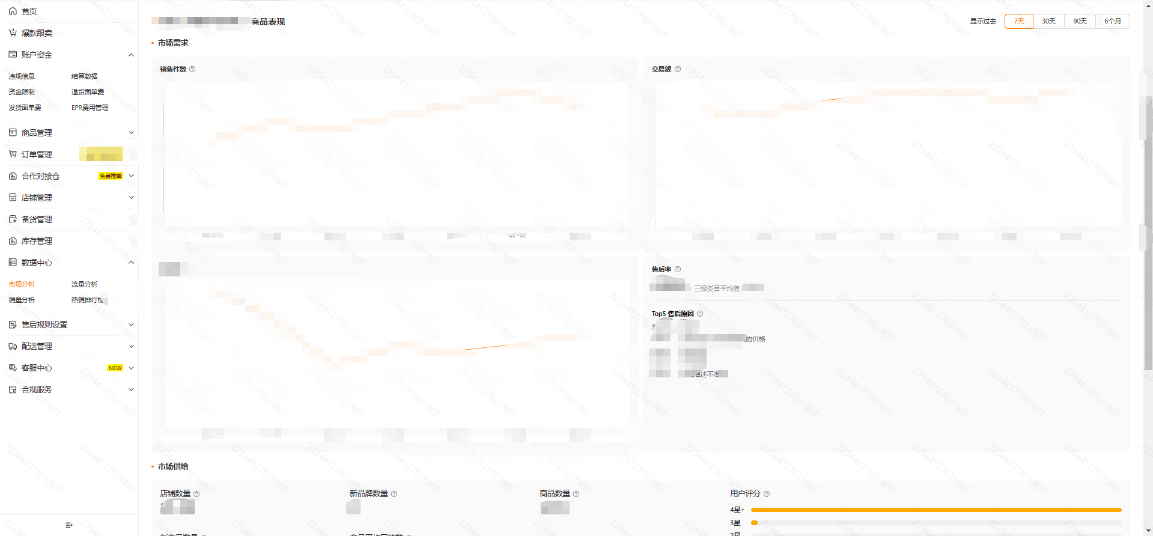Click the help icon beside 用户评分
The height and width of the screenshot is (536, 1153).
point(766,493)
